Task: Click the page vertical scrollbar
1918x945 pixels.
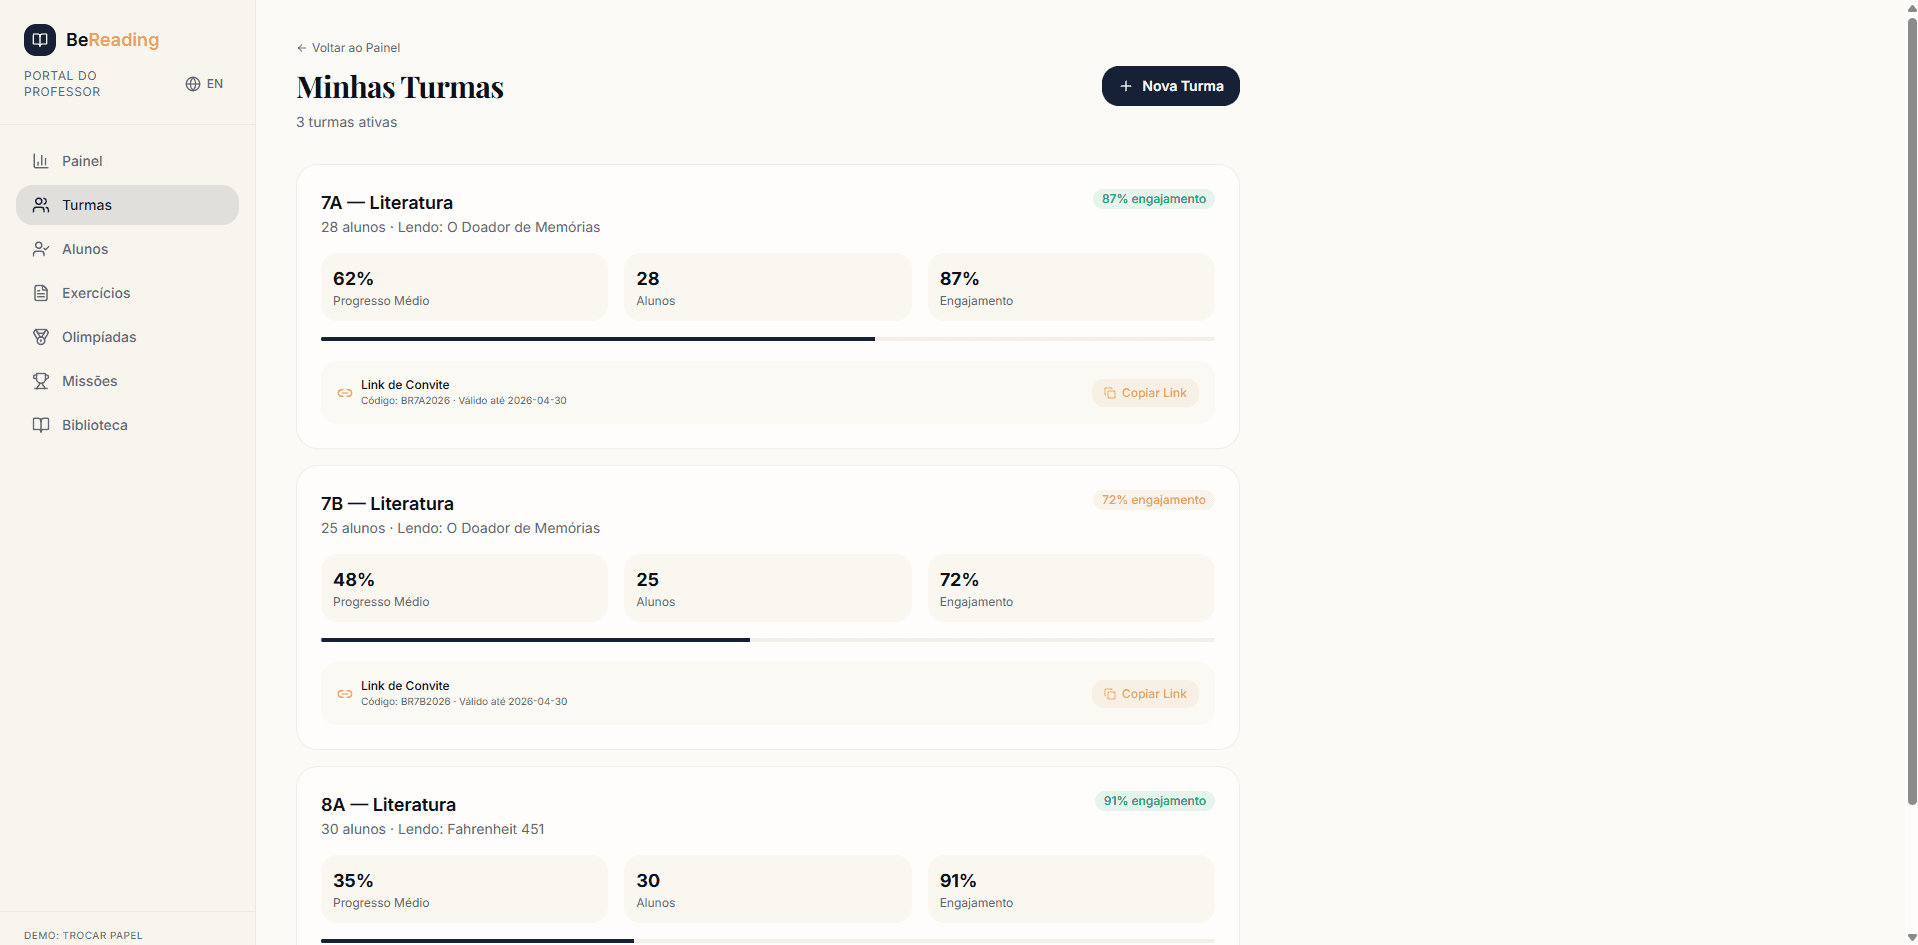Action: point(1912,410)
